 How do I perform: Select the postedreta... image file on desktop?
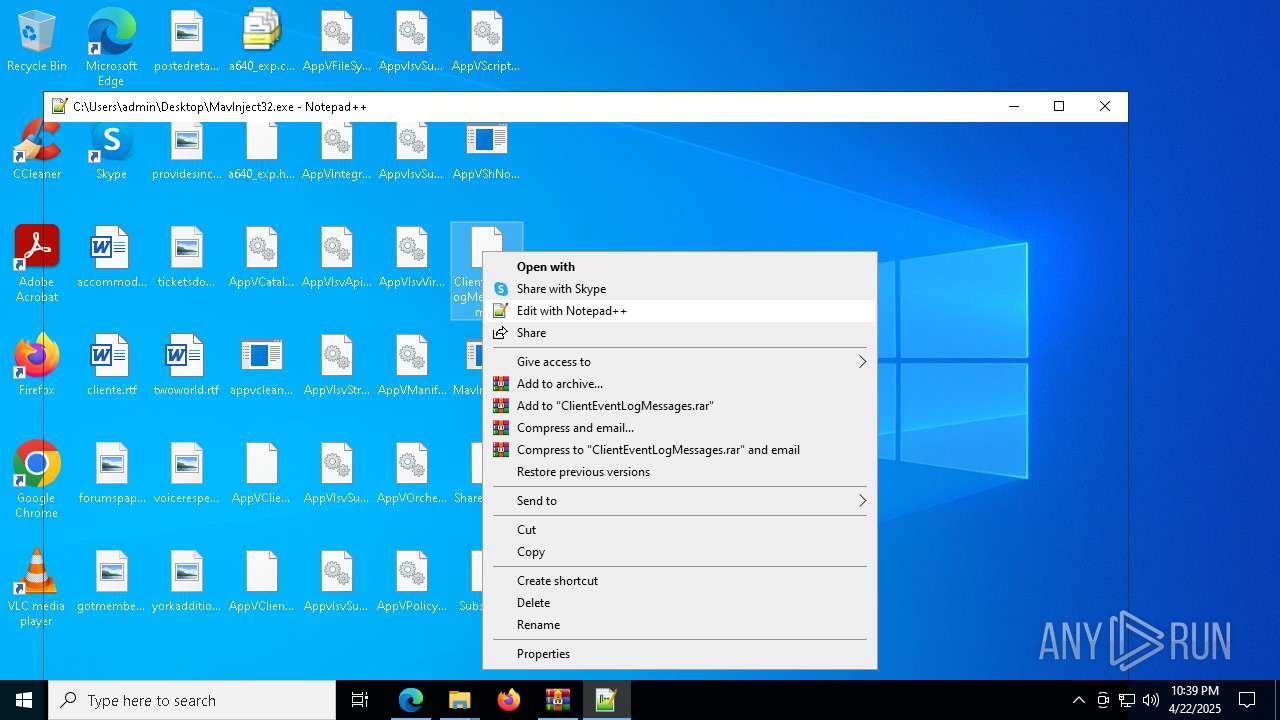click(x=187, y=42)
